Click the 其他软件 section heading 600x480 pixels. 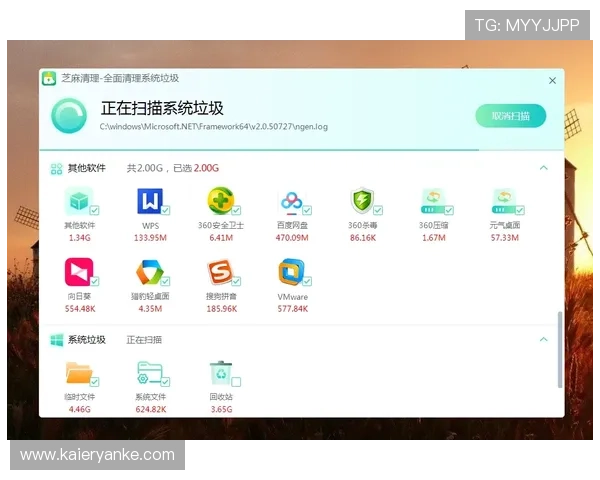(86, 168)
